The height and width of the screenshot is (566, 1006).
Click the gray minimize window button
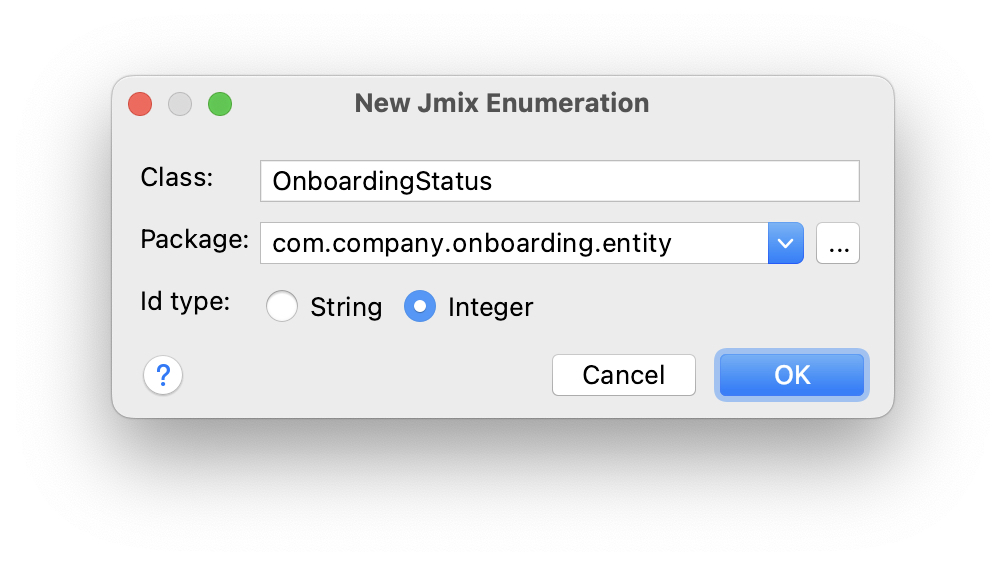[x=180, y=103]
